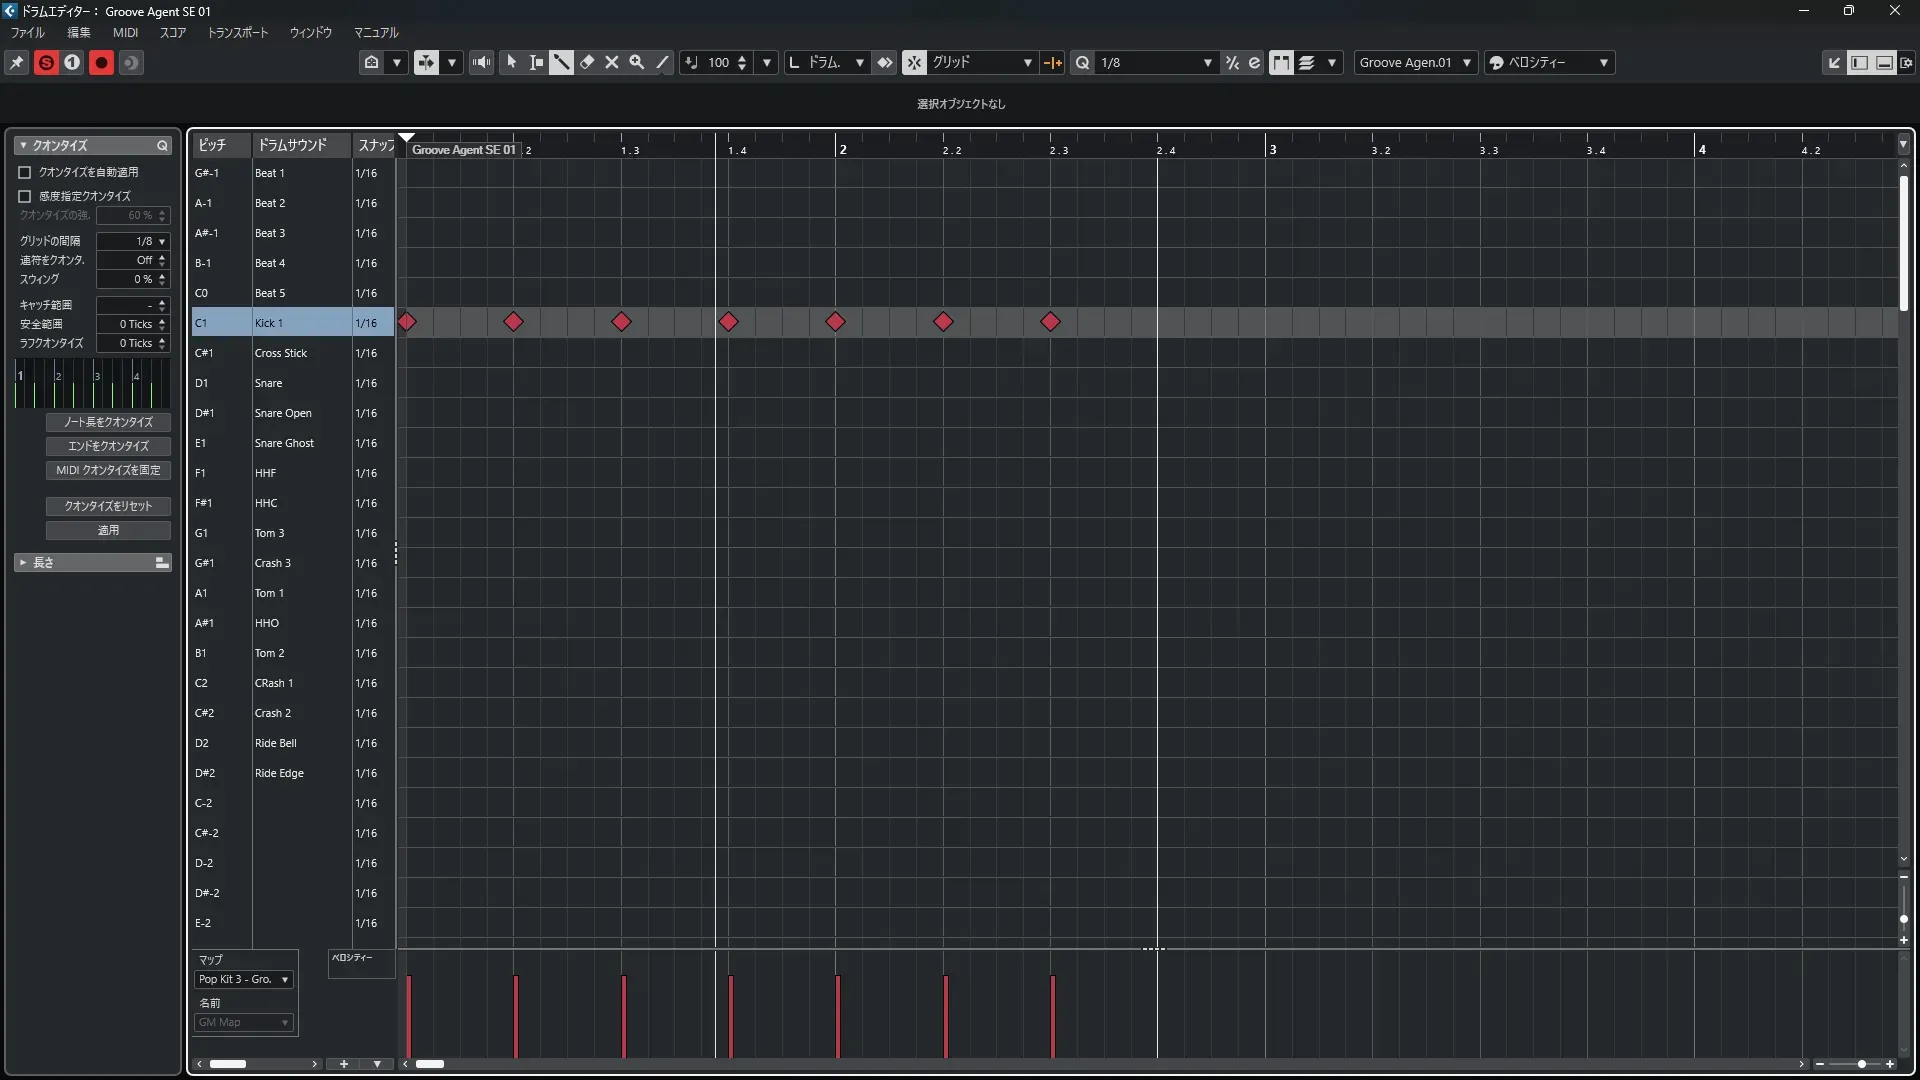Viewport: 1920px width, 1080px height.
Task: Select the Mute tool
Action: (612, 62)
